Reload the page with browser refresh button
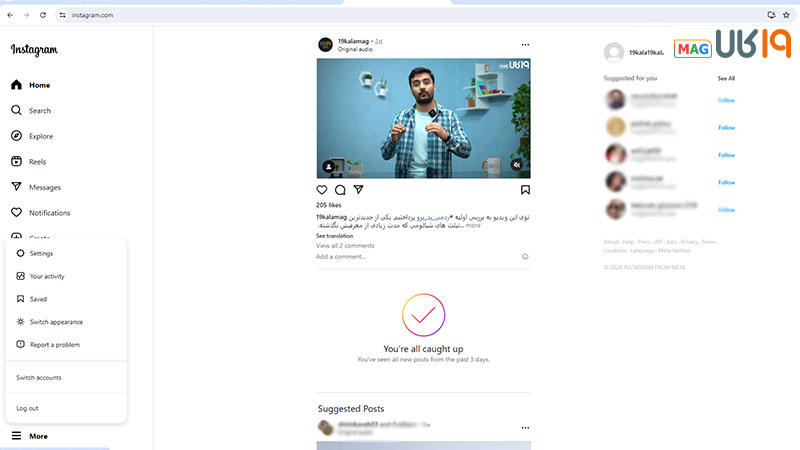 coord(43,15)
